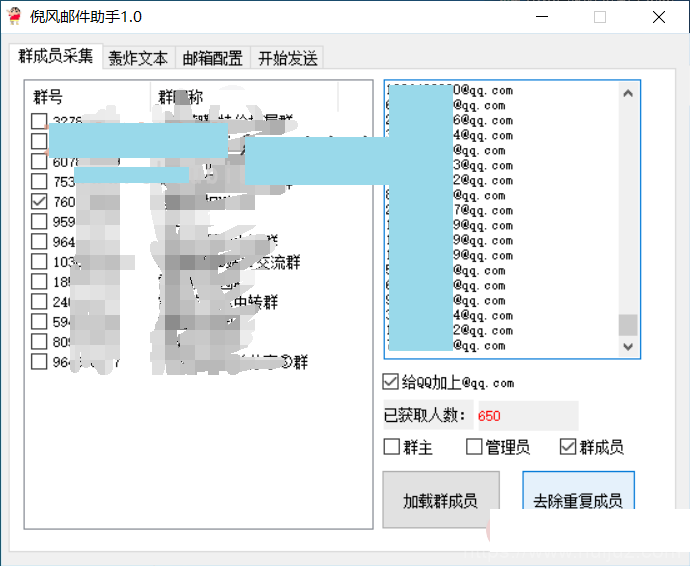
Task: Close the 倪风邮件助手 window
Action: click(659, 17)
